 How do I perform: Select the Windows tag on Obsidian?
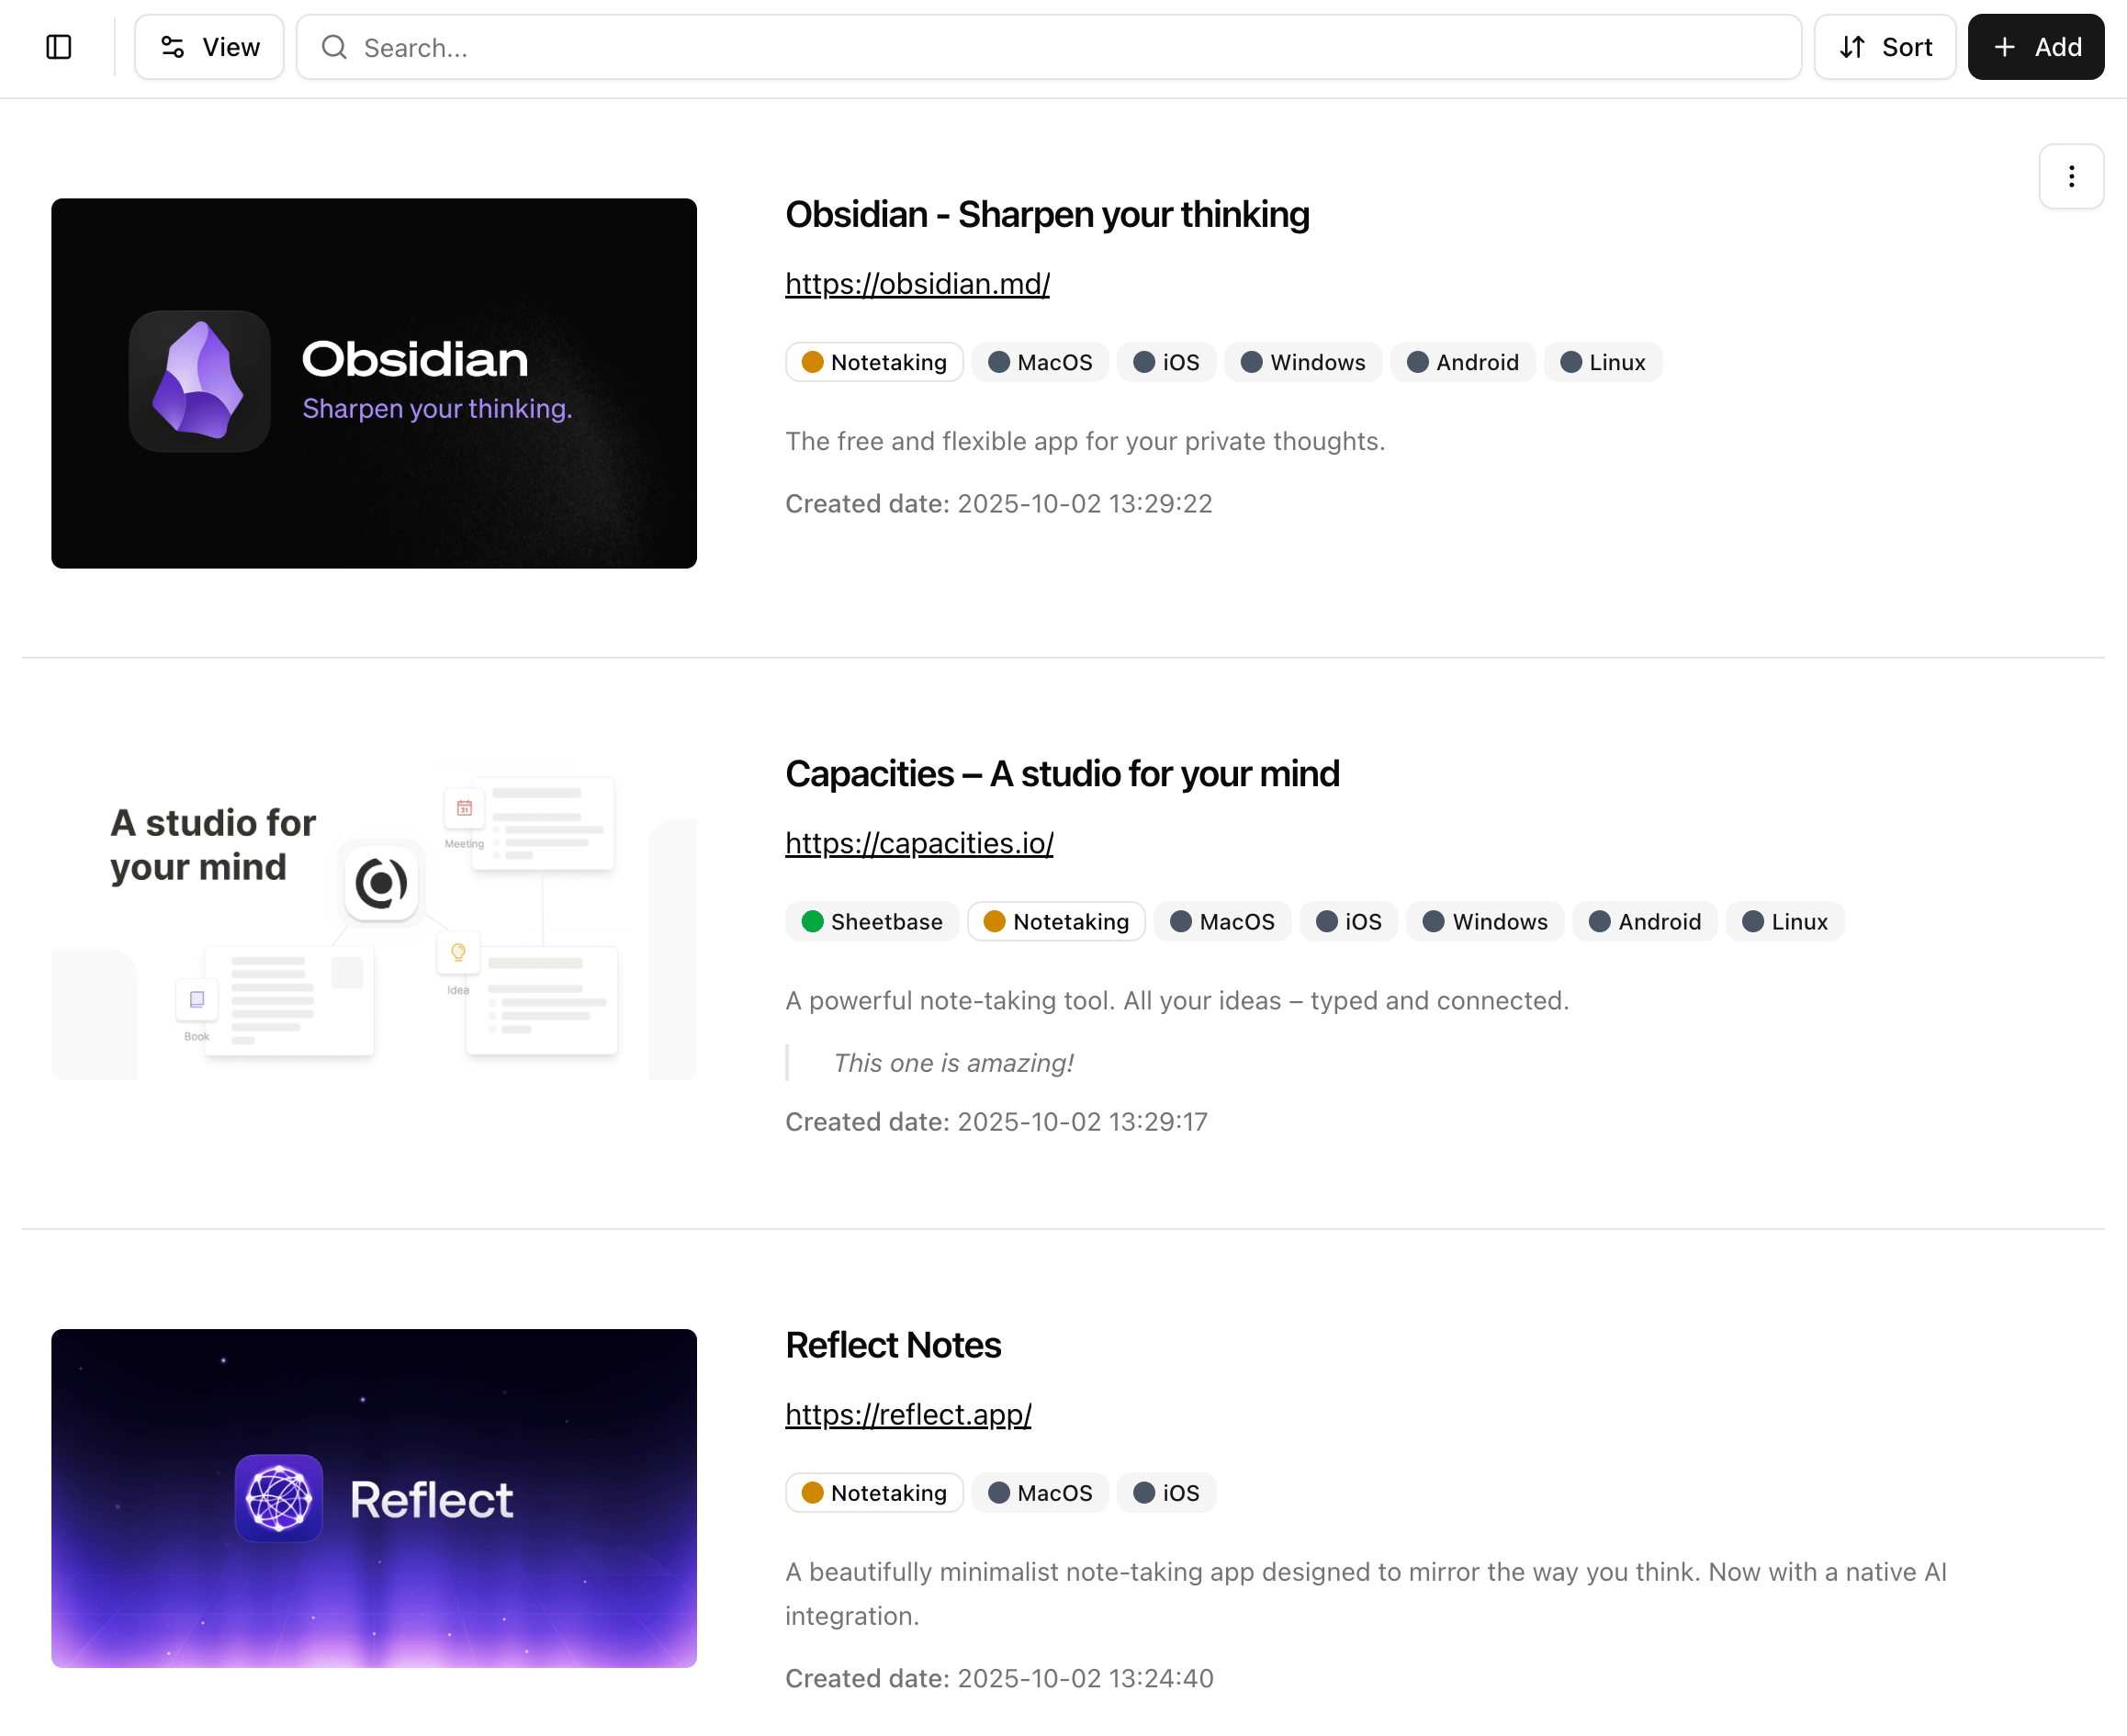(x=1303, y=362)
